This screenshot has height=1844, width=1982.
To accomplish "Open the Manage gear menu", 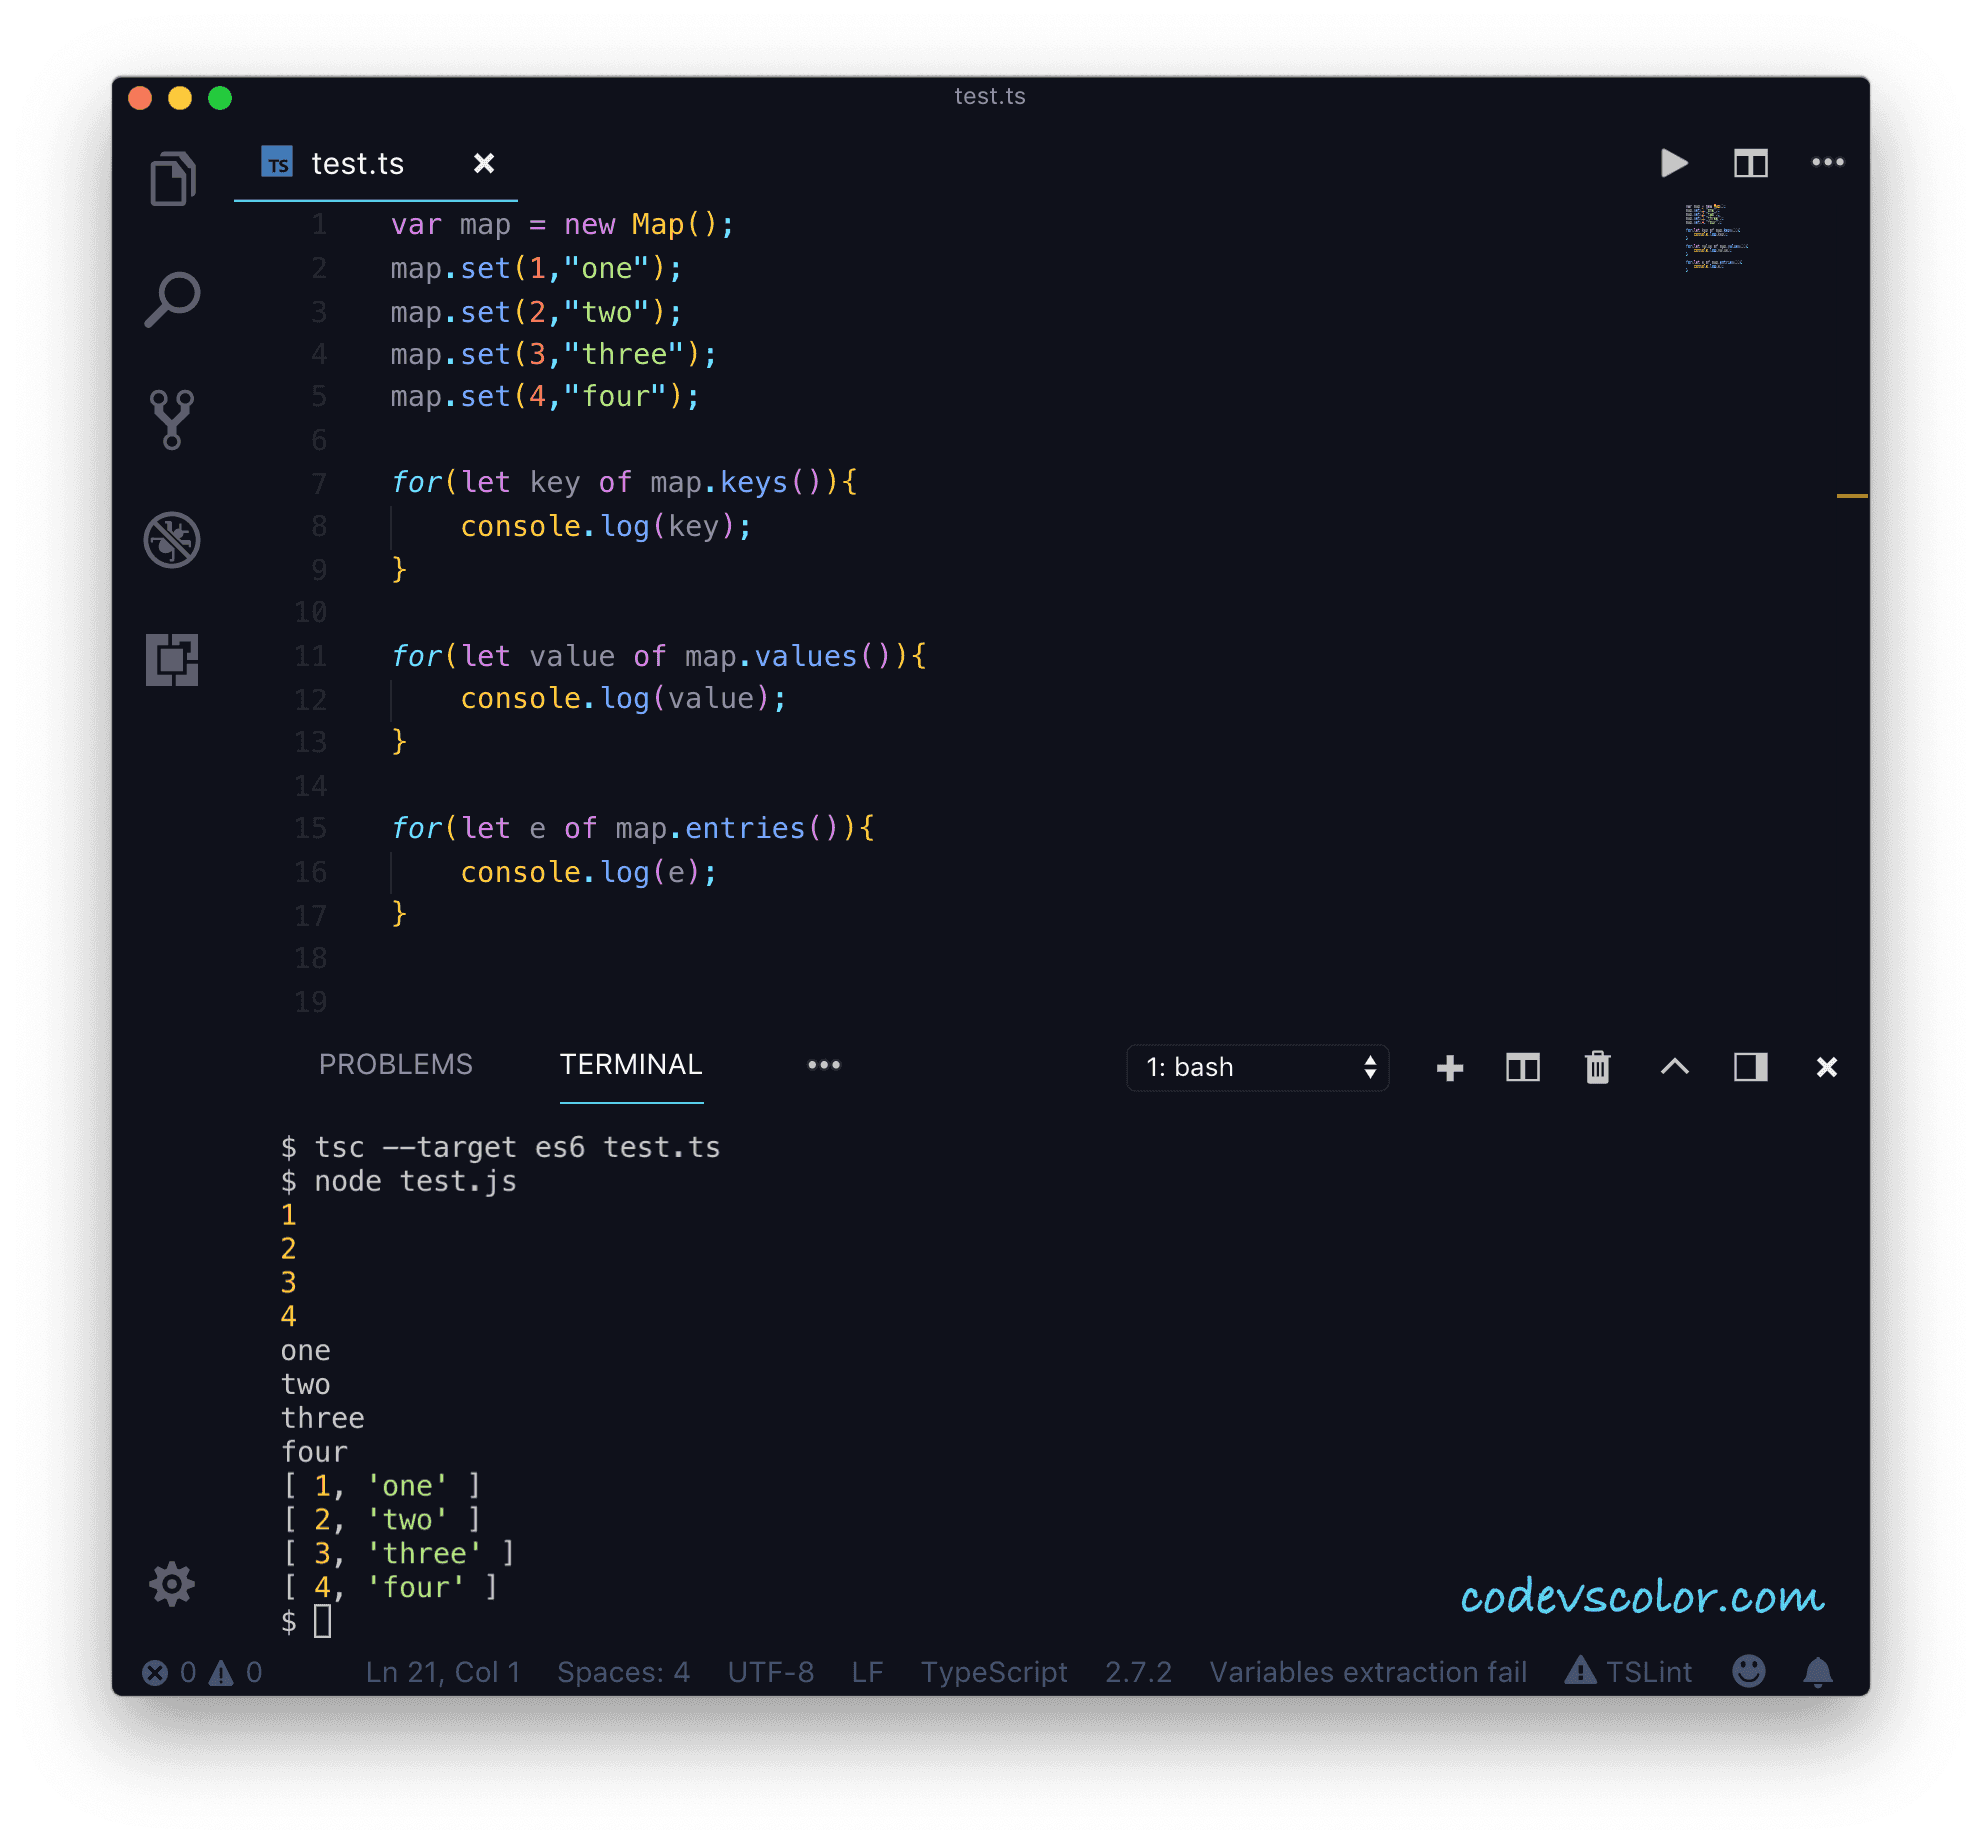I will [x=172, y=1584].
